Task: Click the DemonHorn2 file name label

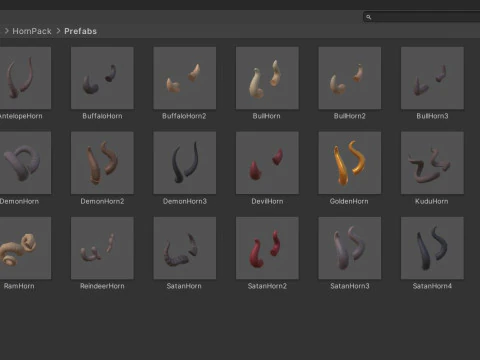Action: [x=102, y=201]
